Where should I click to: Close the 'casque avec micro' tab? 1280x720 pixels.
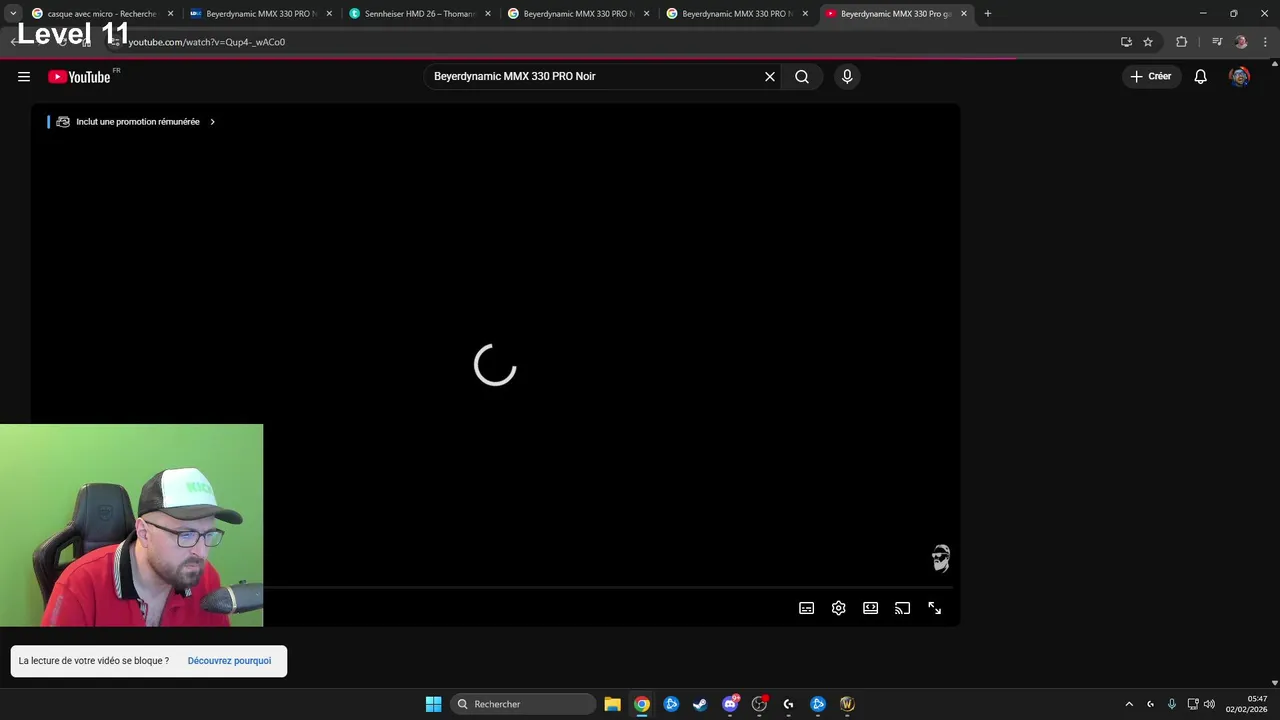170,14
